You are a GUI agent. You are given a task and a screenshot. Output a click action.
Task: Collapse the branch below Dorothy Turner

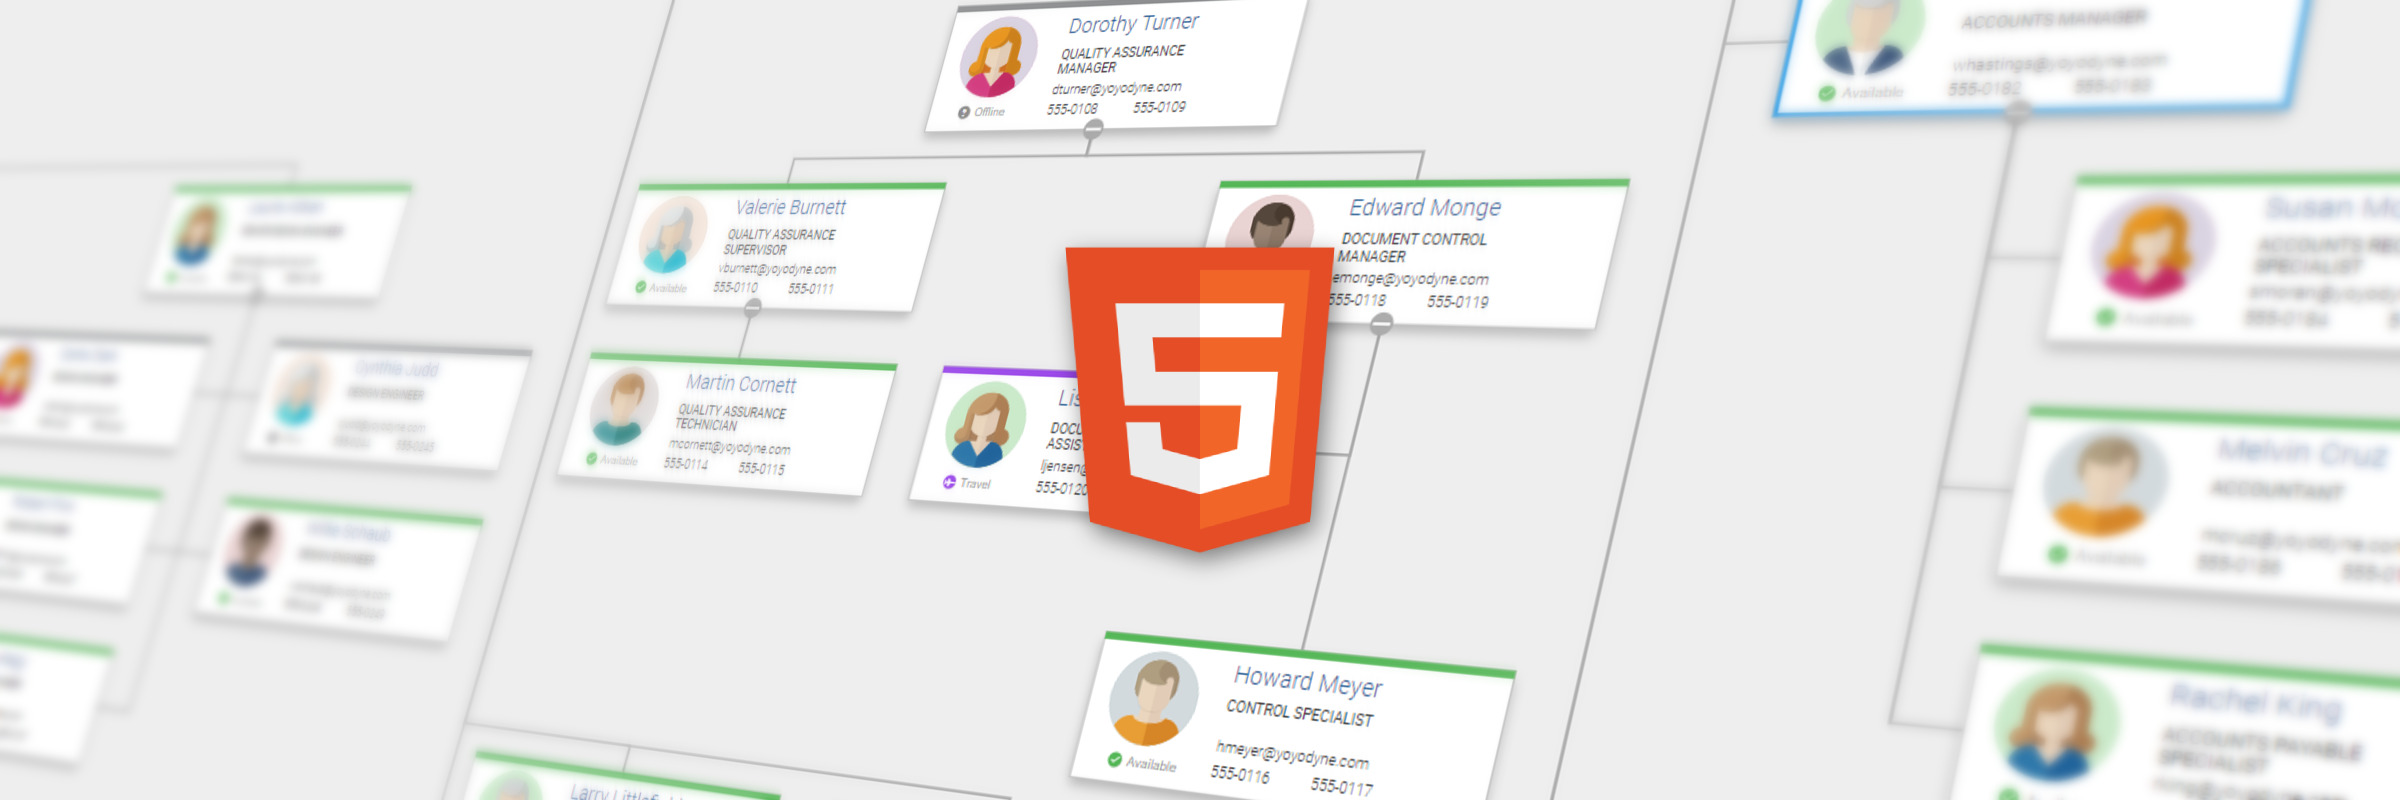[x=1093, y=128]
